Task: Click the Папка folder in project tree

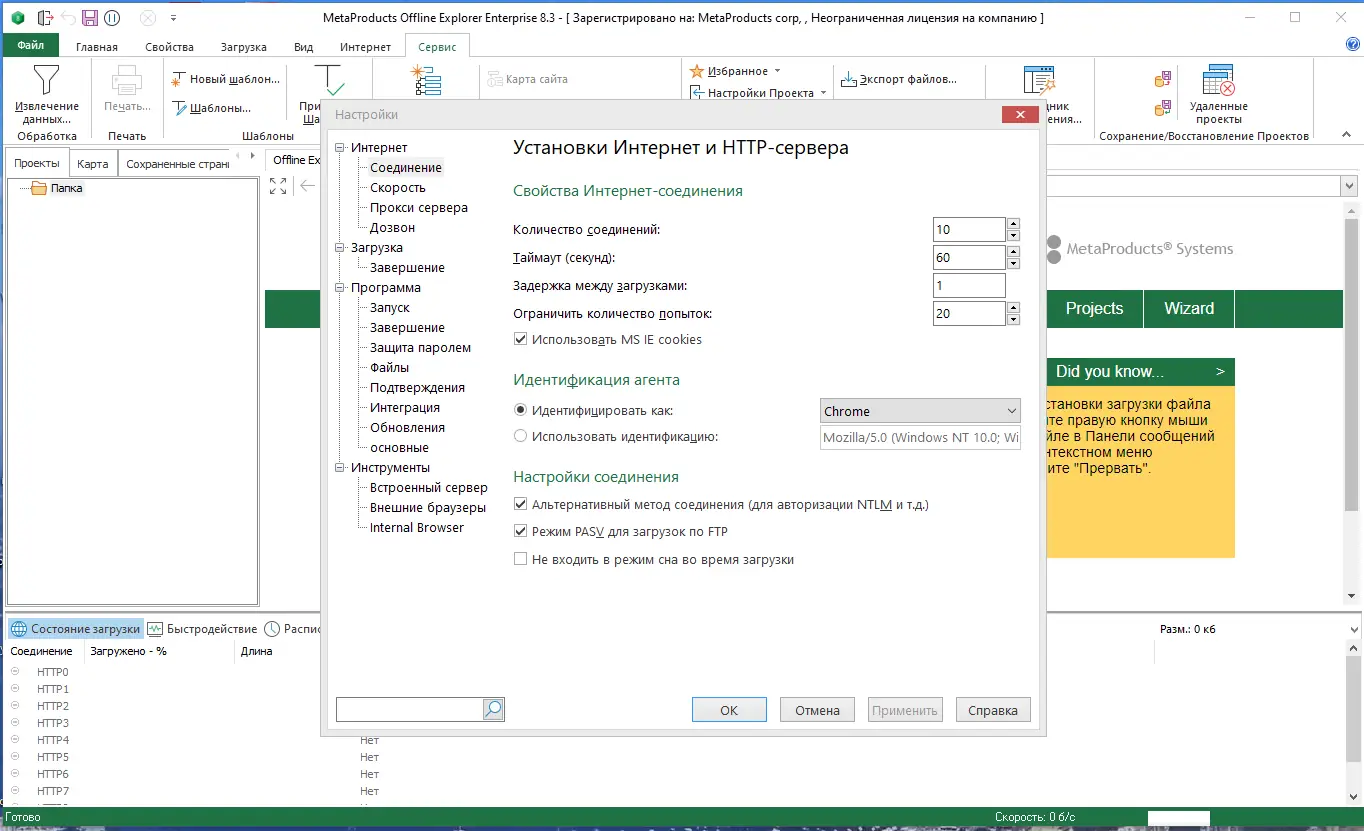Action: [x=57, y=188]
